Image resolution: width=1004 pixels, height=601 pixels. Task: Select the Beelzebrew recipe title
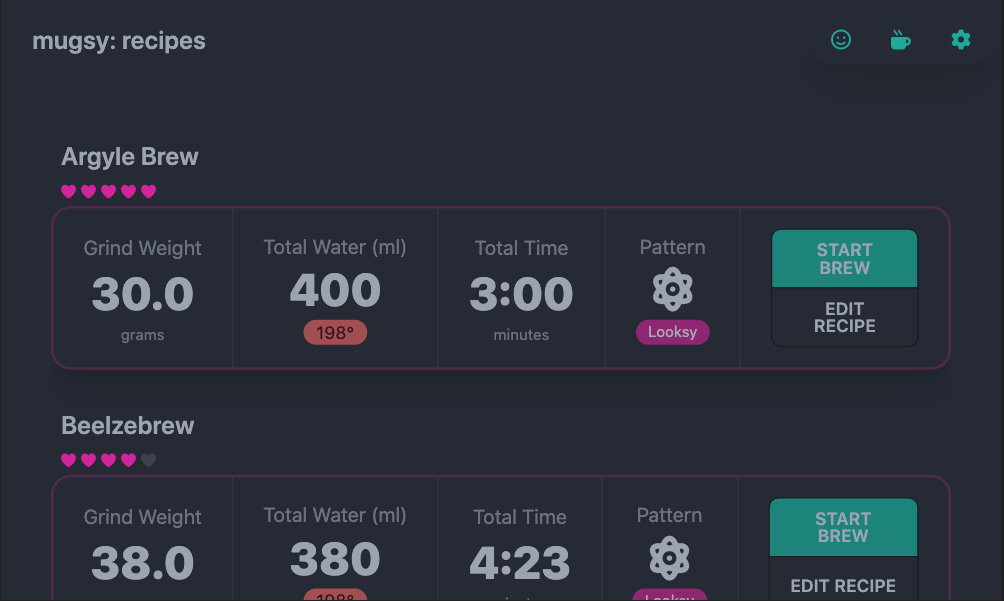coord(127,426)
